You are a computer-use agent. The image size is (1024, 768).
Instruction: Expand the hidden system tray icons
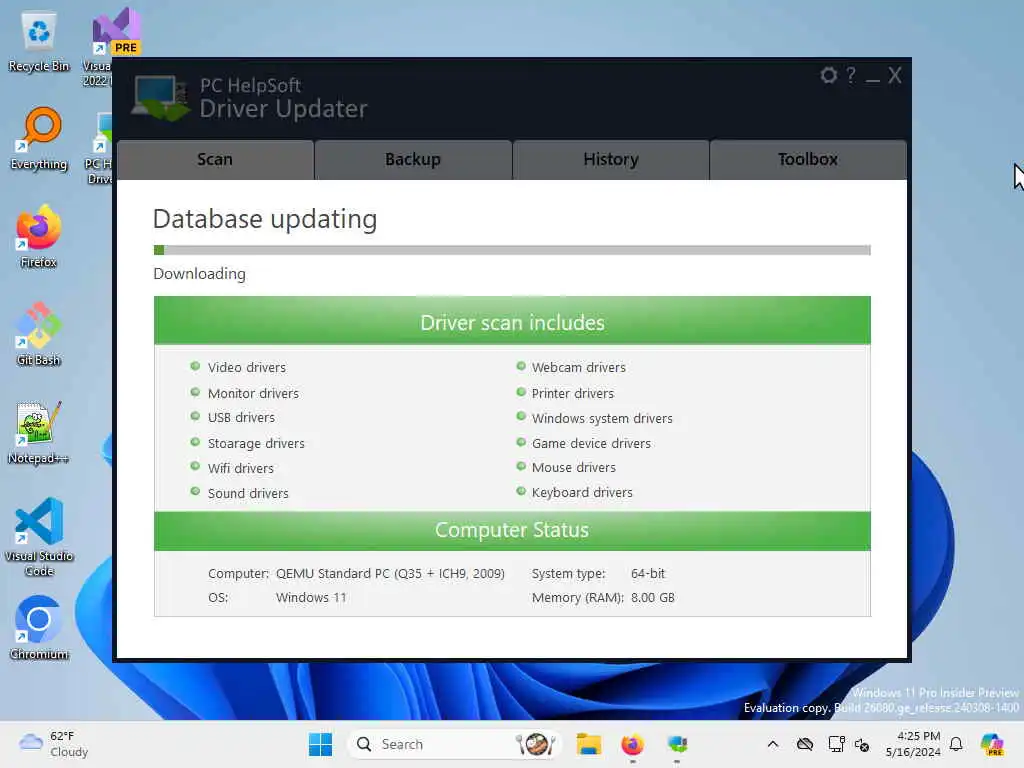[x=773, y=744]
